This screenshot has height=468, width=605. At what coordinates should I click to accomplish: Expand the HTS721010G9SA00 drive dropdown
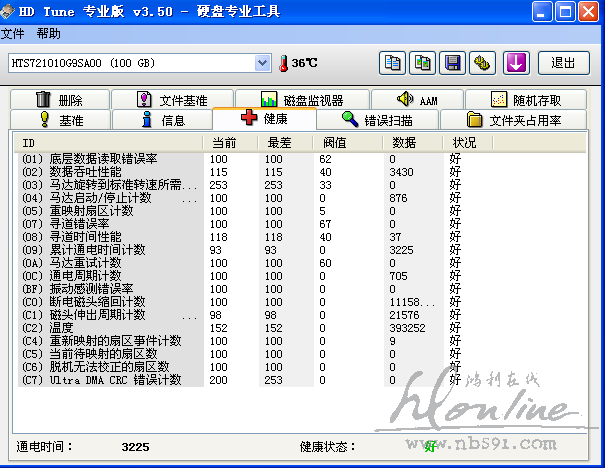[263, 63]
